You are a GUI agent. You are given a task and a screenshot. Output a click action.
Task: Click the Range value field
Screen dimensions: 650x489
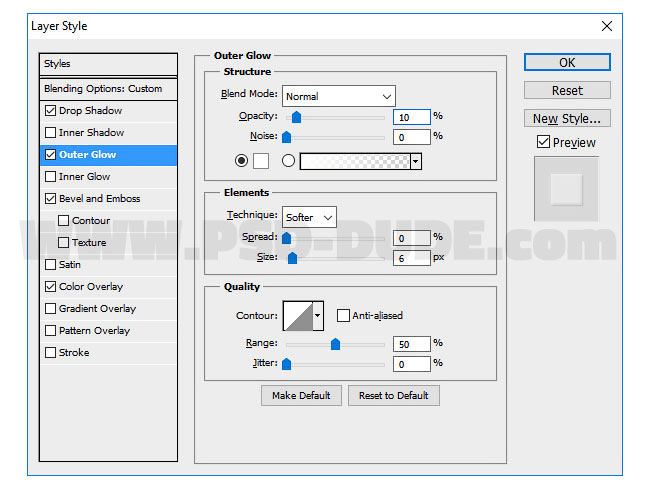tap(412, 344)
